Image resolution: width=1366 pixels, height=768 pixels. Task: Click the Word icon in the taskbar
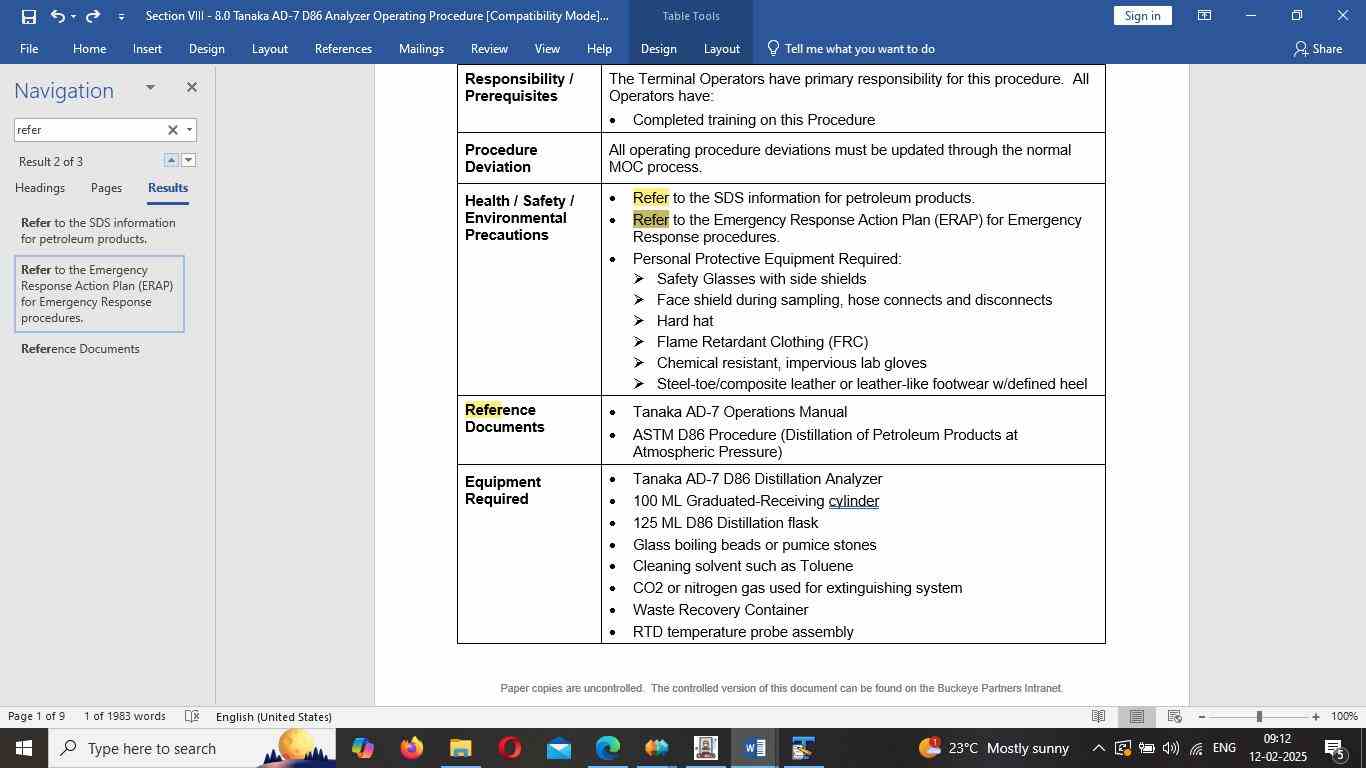pos(755,748)
